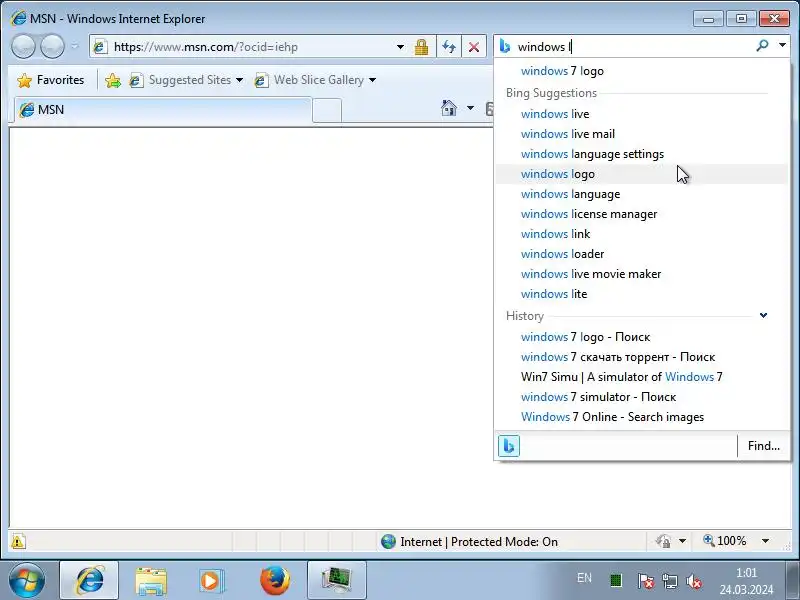Click the muted volume tray icon

[693, 581]
